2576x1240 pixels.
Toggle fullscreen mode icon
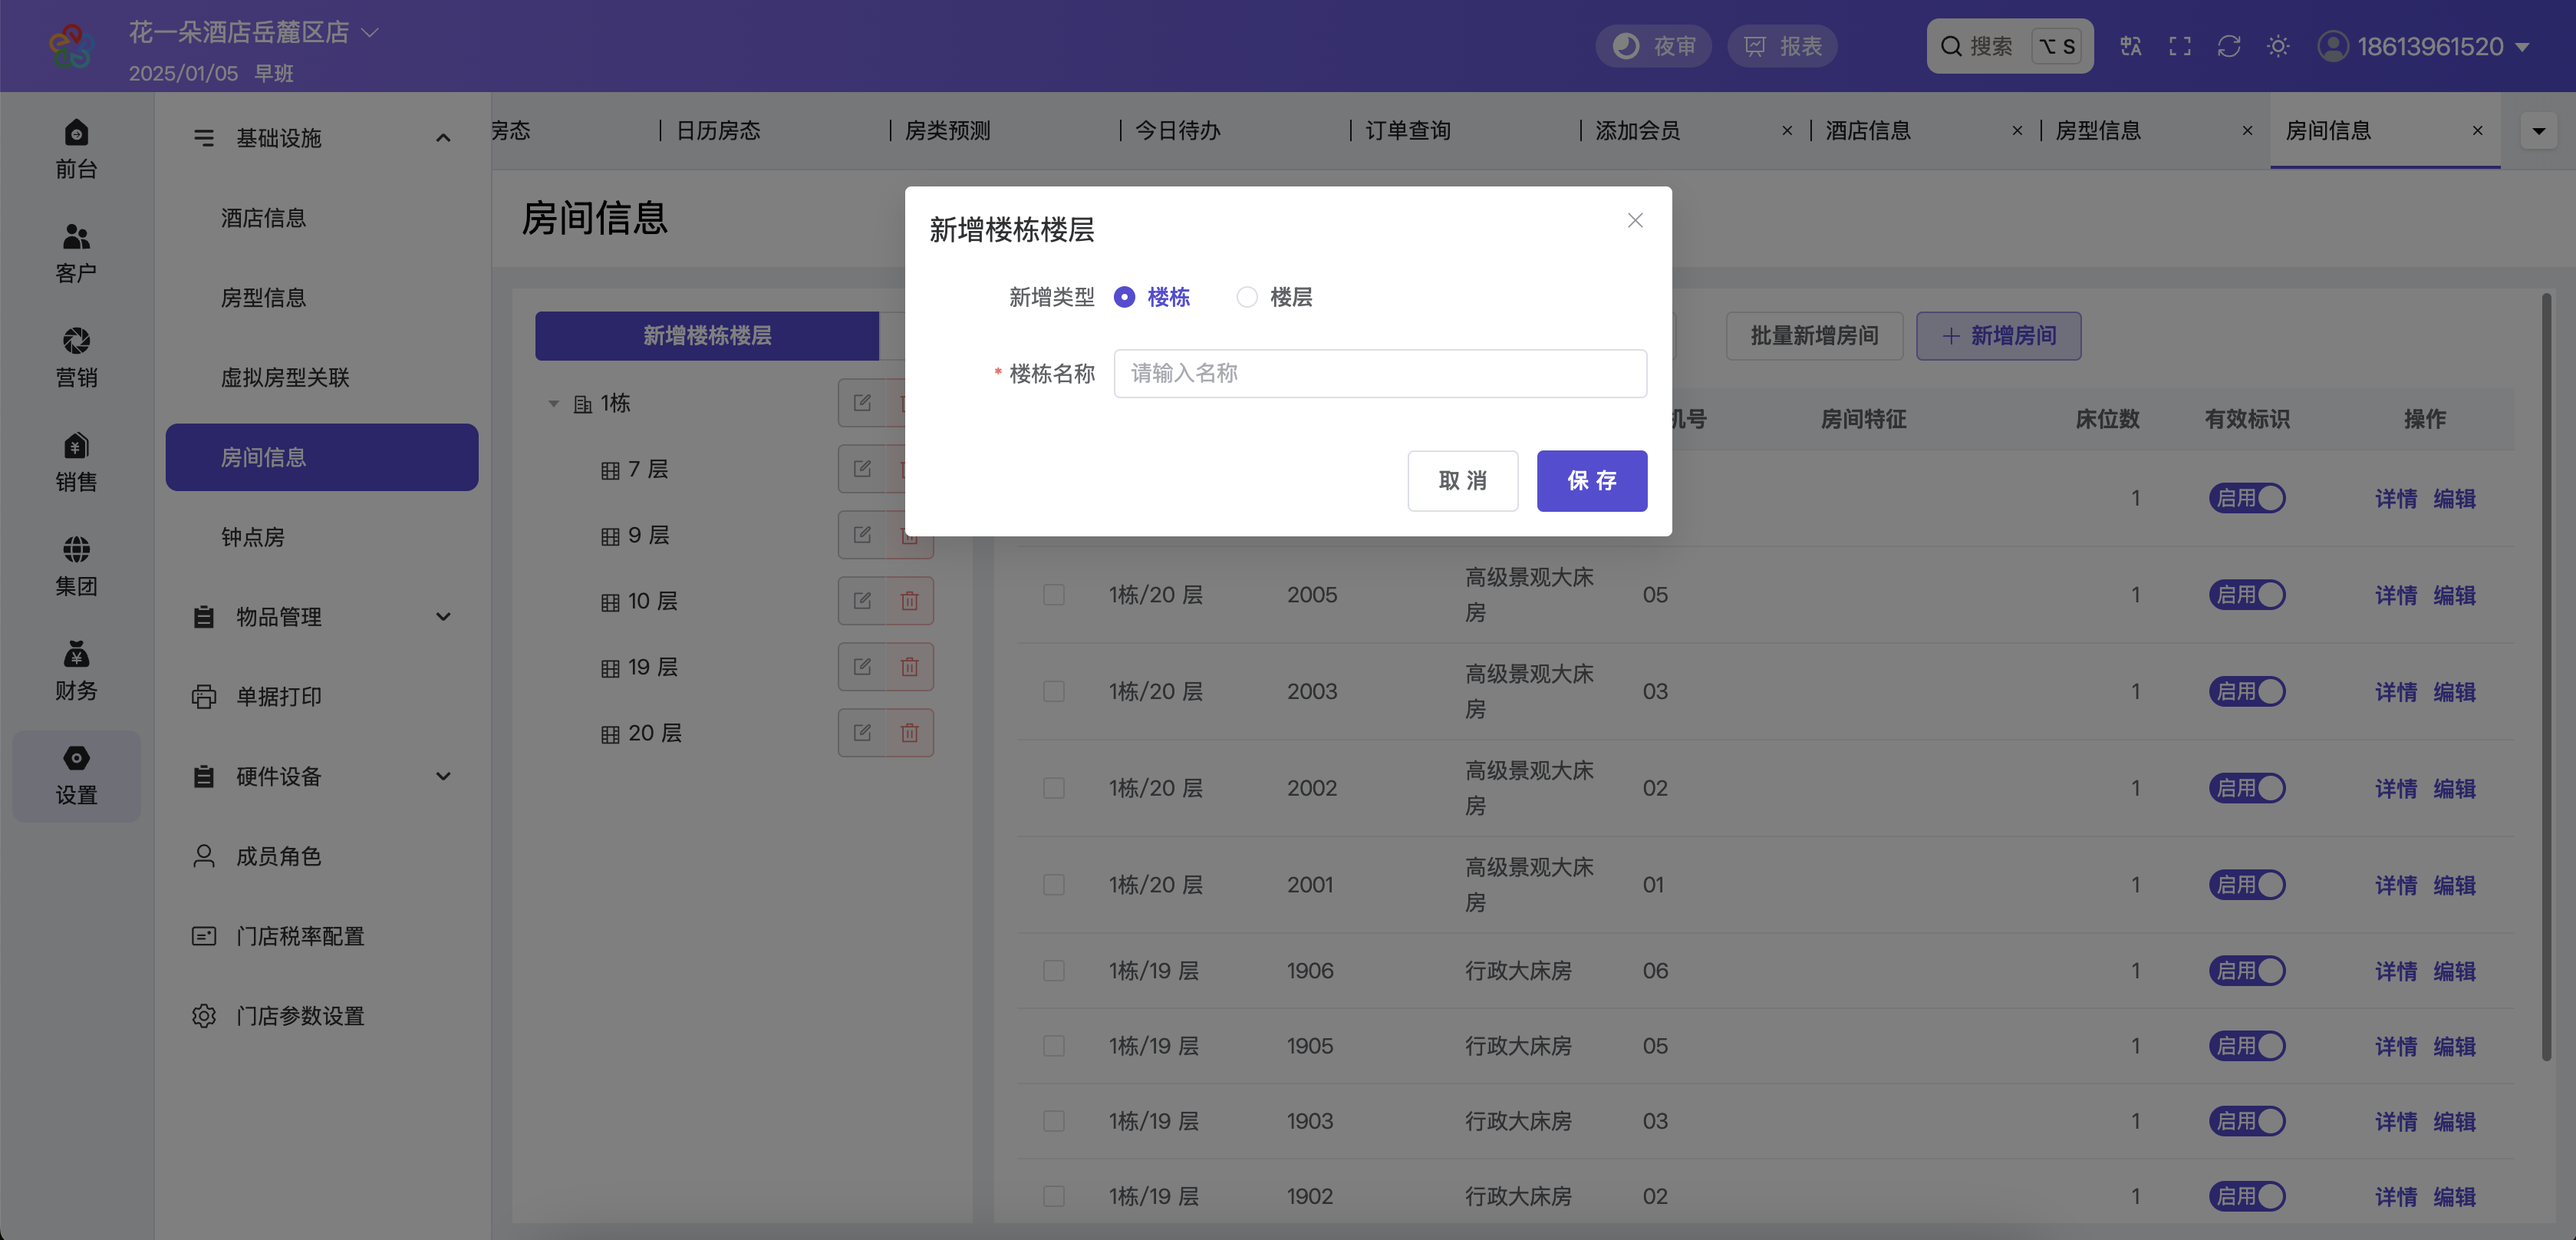click(x=2180, y=46)
